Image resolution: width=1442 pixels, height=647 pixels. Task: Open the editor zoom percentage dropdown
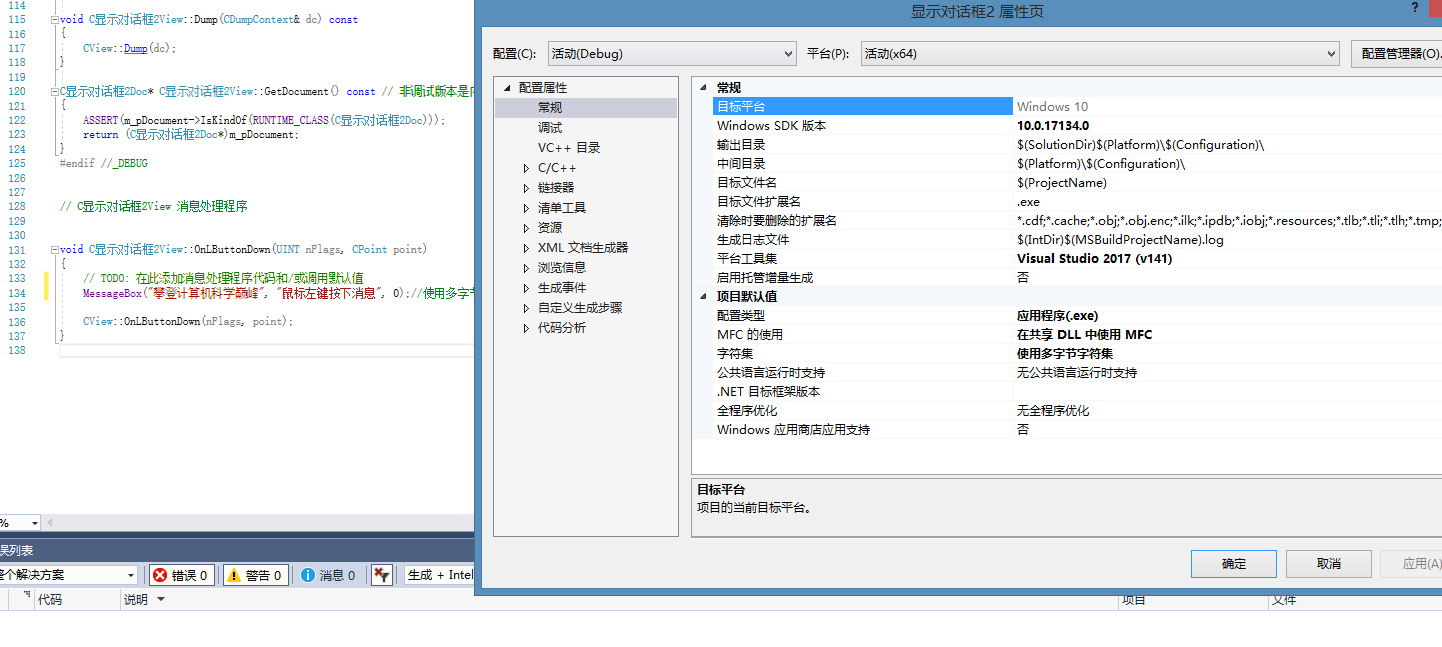click(33, 524)
